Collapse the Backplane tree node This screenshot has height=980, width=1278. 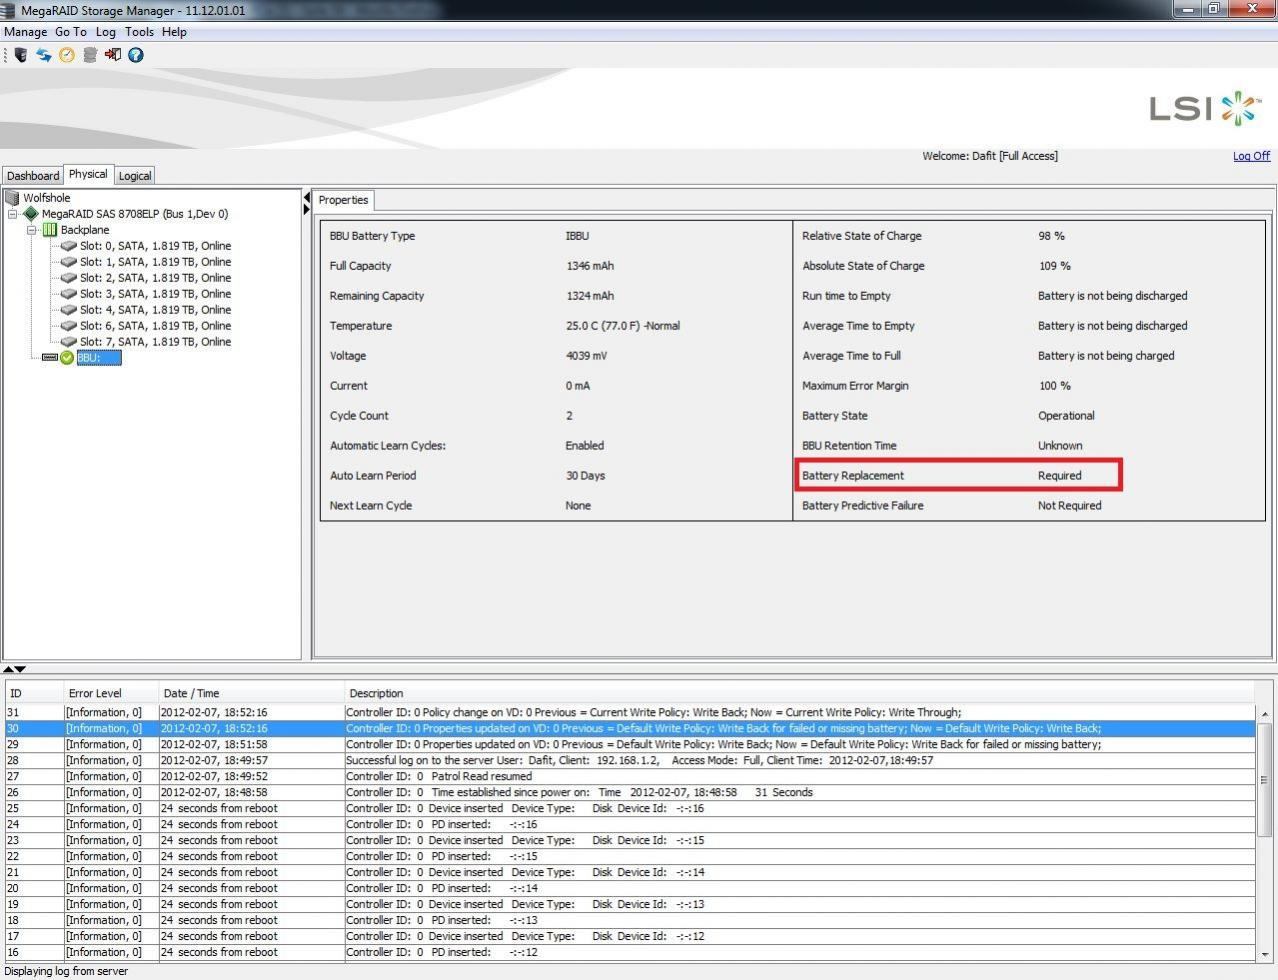(x=31, y=230)
